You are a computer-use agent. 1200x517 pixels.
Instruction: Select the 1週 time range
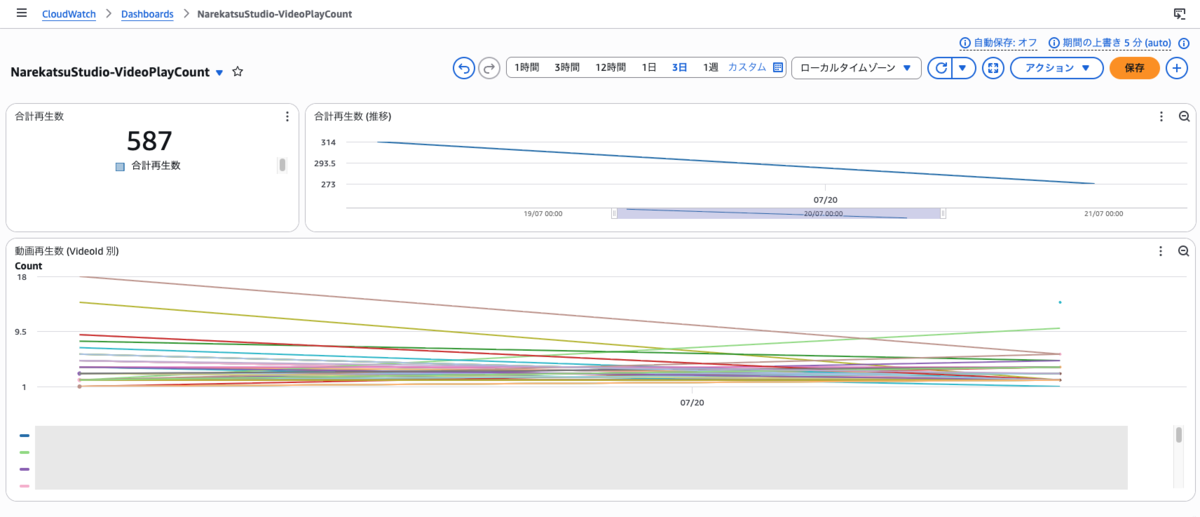coord(710,68)
